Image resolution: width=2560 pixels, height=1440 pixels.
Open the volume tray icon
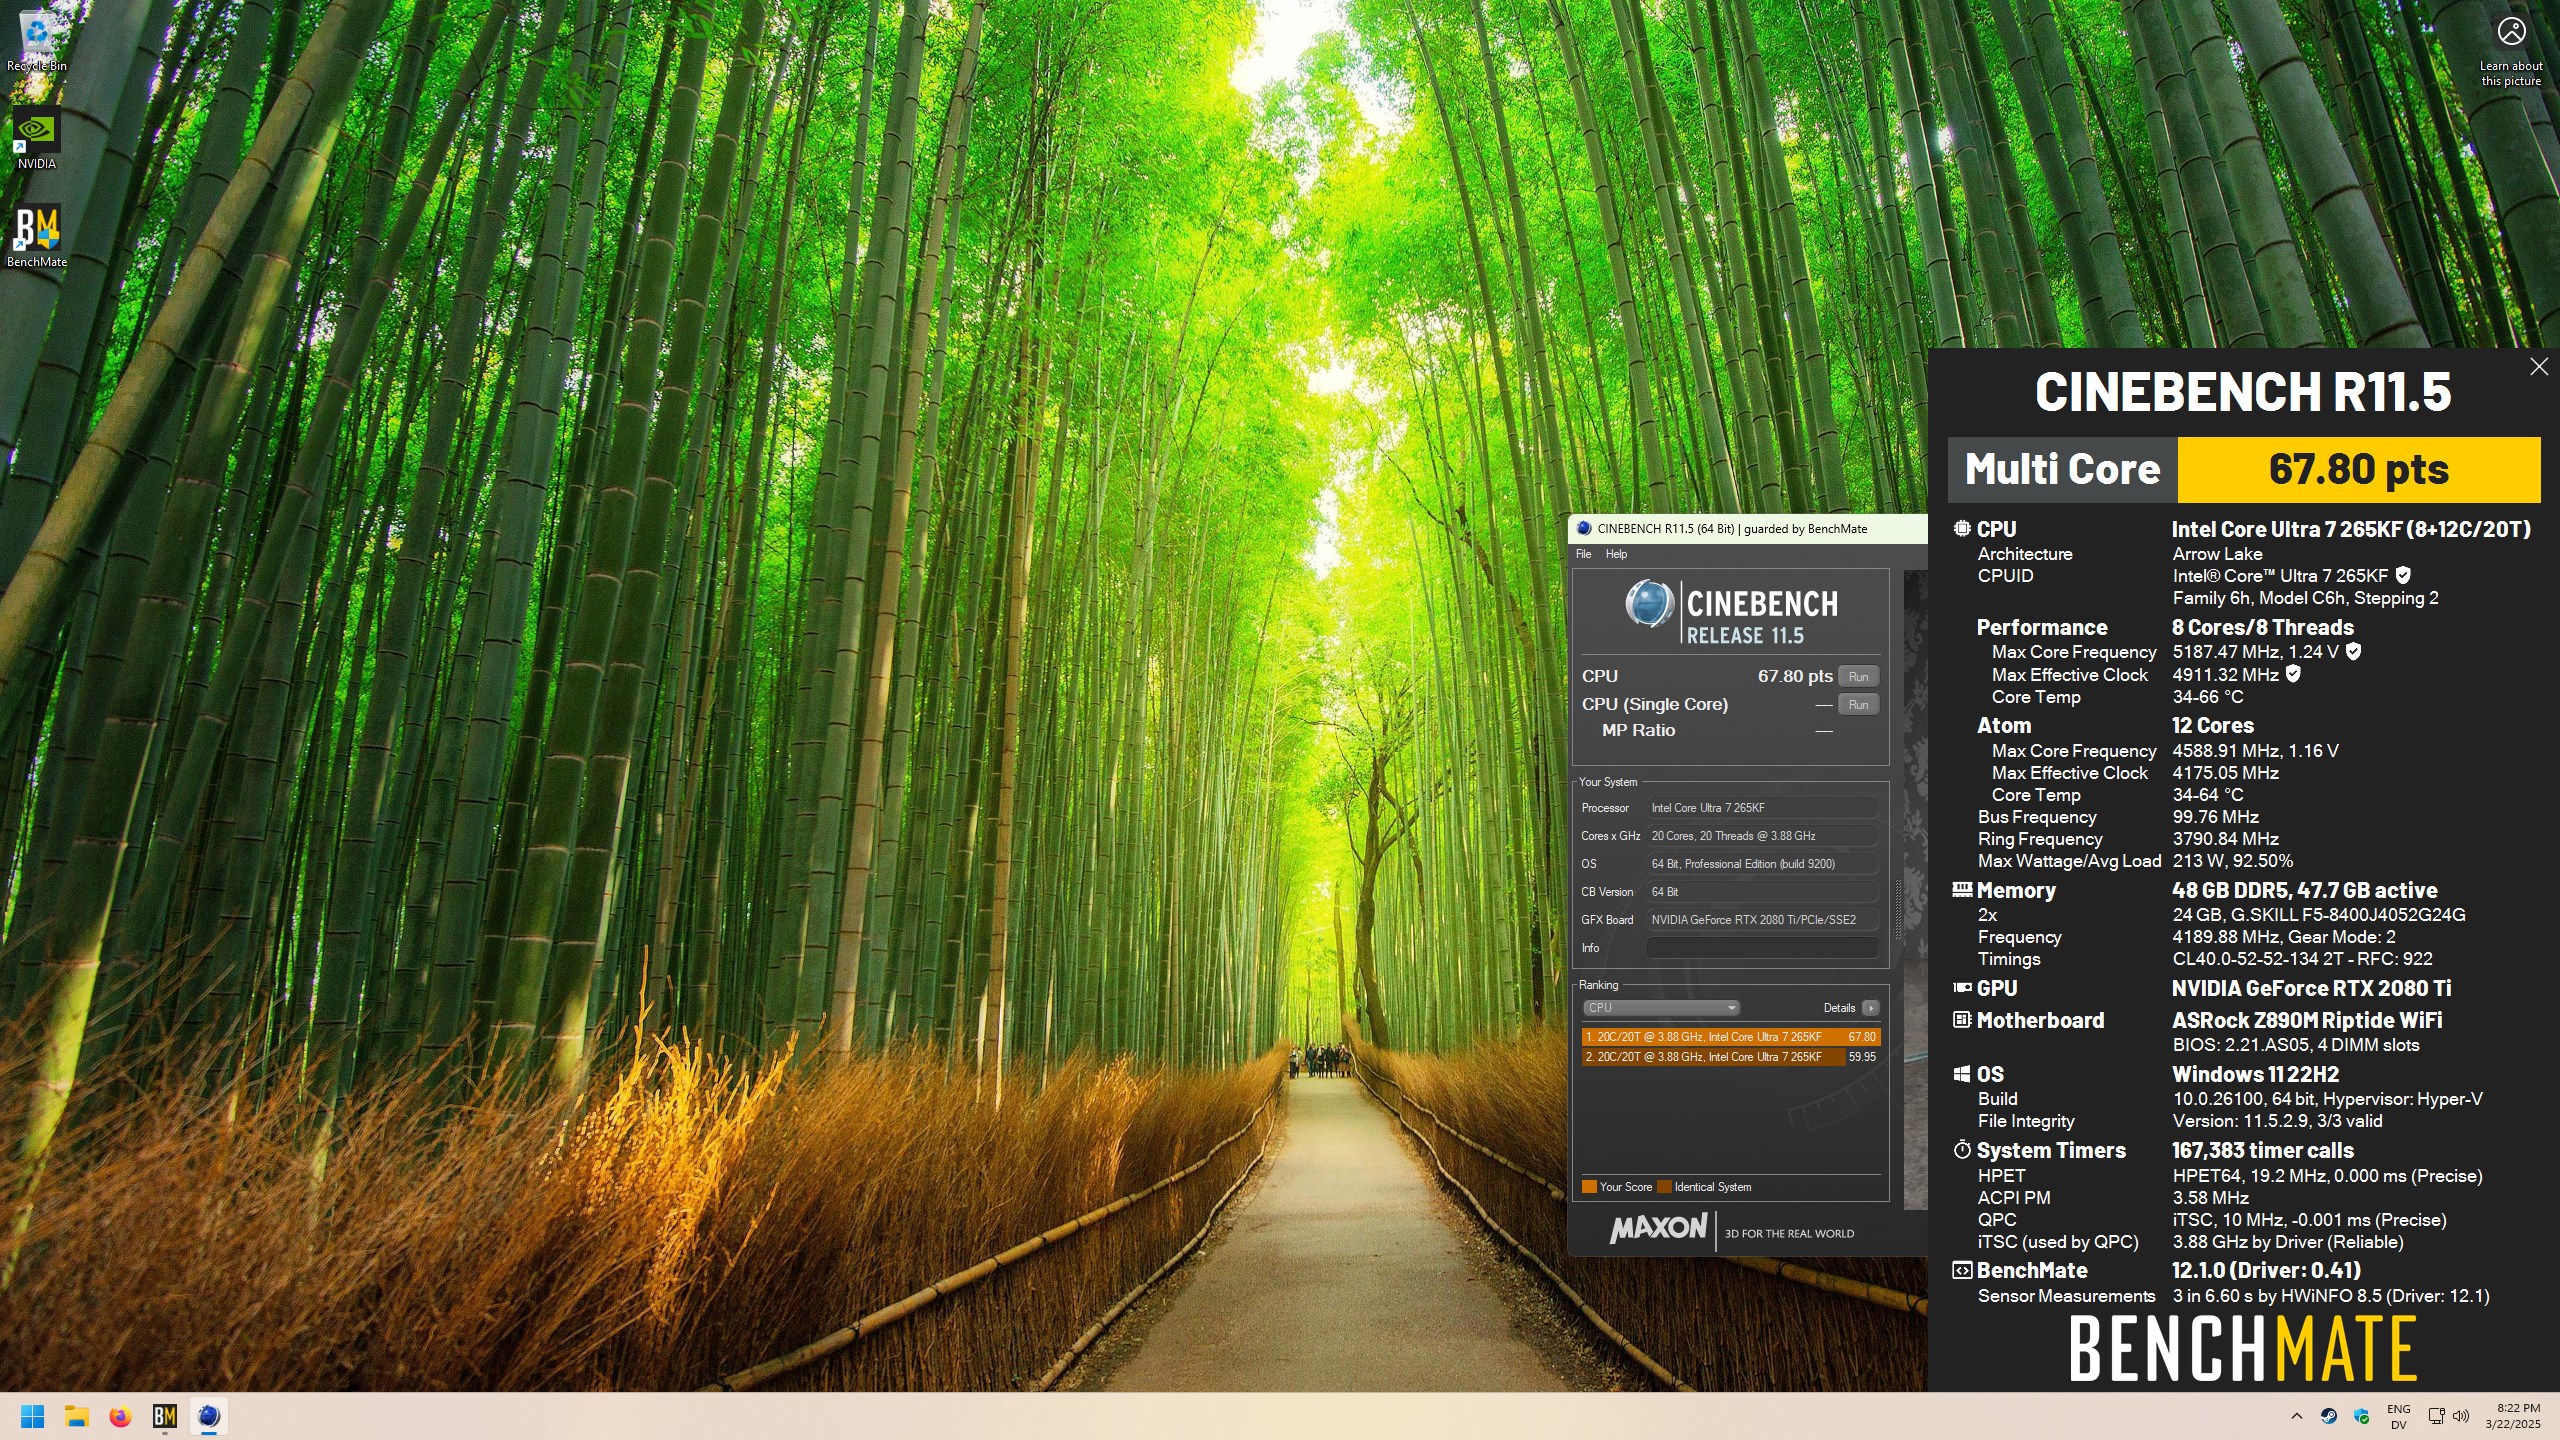point(2461,1416)
